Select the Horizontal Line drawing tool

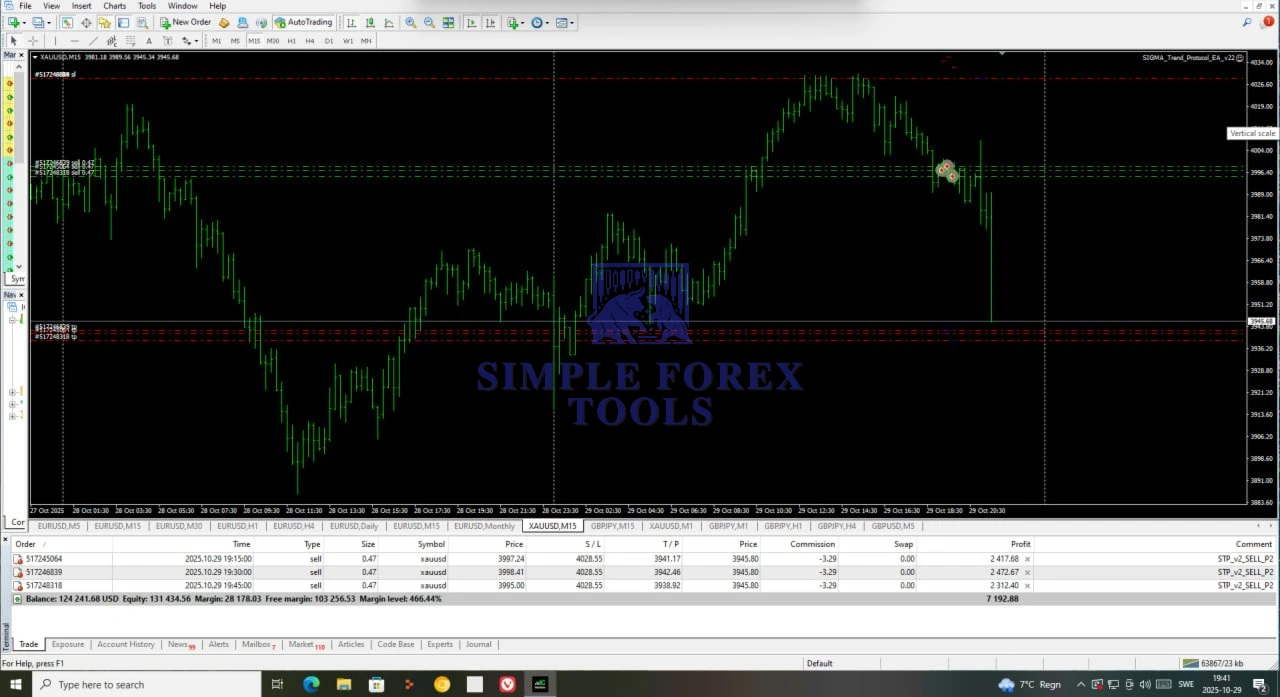point(73,41)
